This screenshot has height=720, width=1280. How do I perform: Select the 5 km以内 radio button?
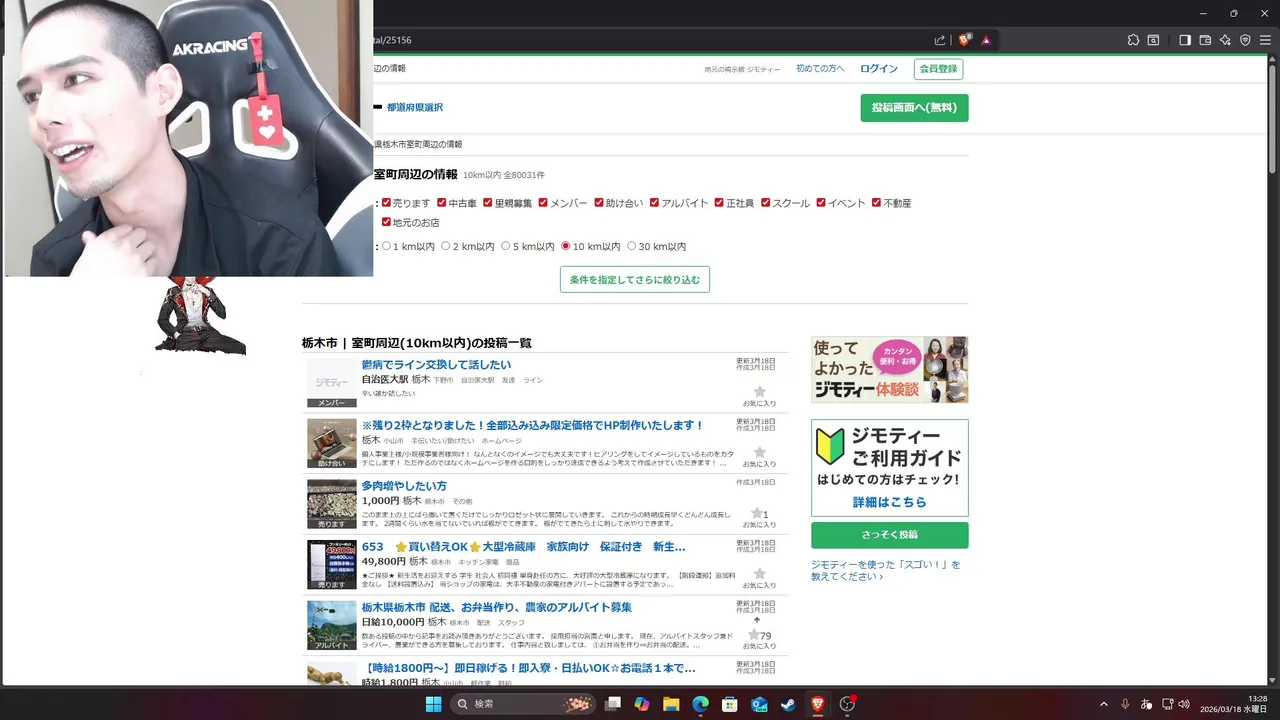pos(505,246)
